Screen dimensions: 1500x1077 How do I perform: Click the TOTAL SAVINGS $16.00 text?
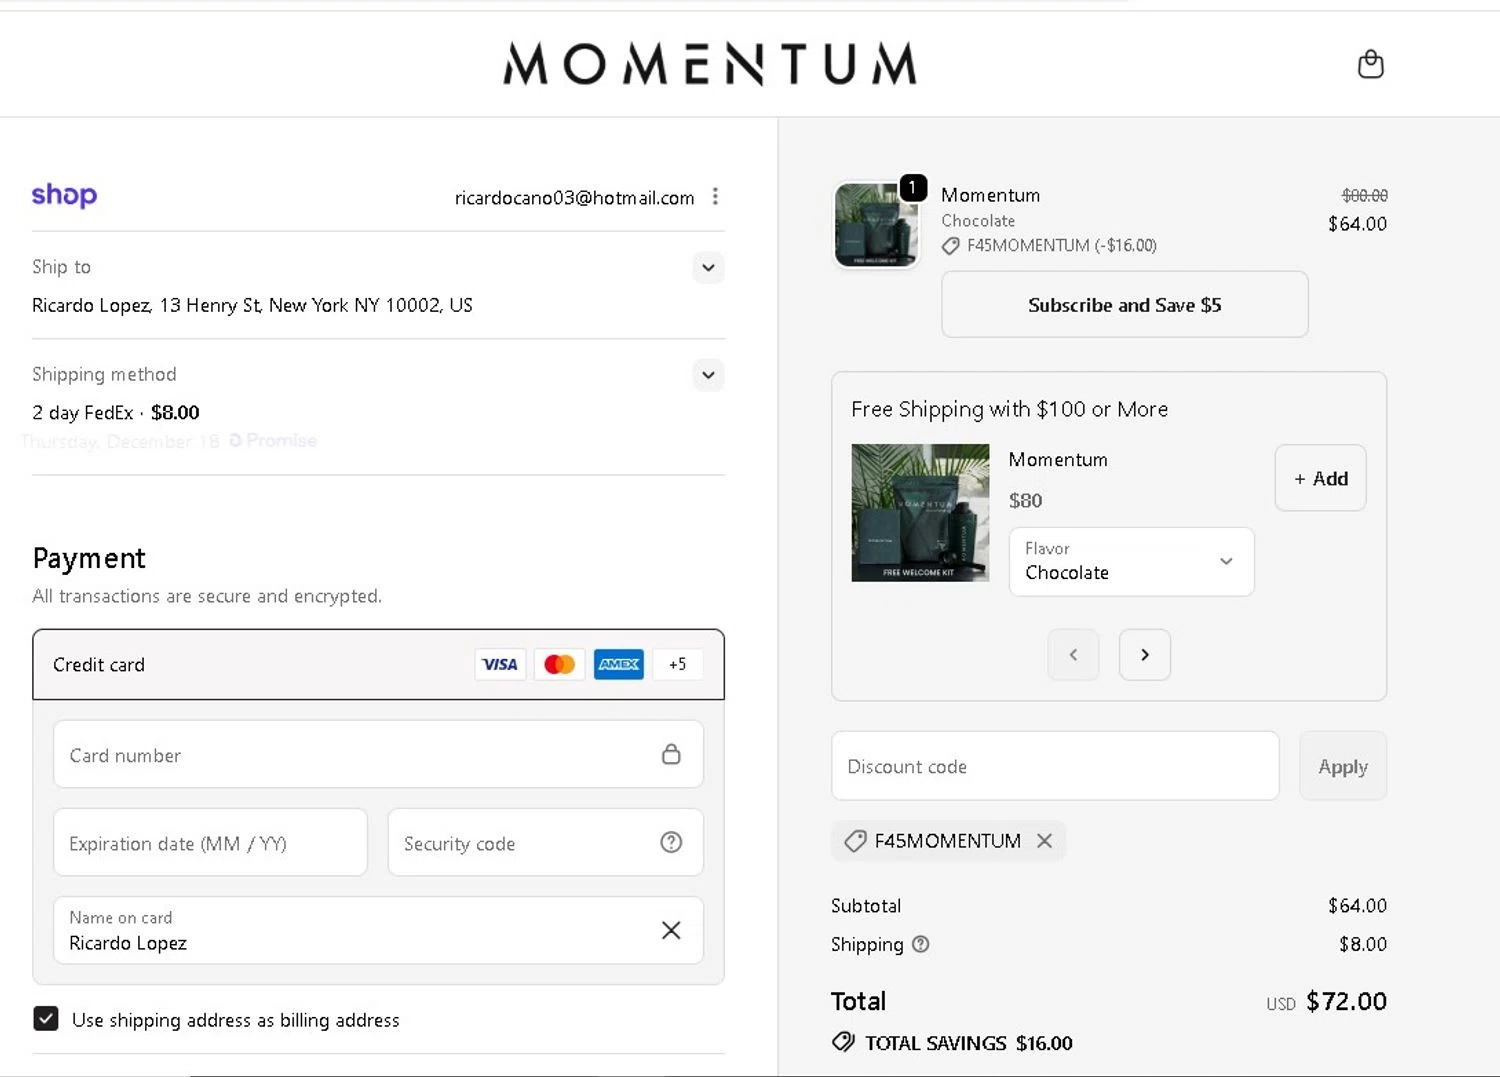[x=968, y=1043]
